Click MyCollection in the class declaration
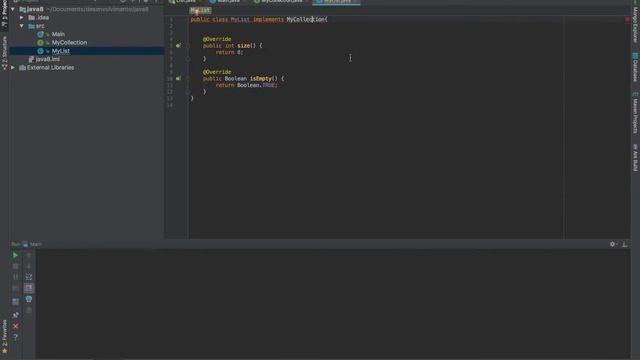The width and height of the screenshot is (640, 360). pos(305,19)
